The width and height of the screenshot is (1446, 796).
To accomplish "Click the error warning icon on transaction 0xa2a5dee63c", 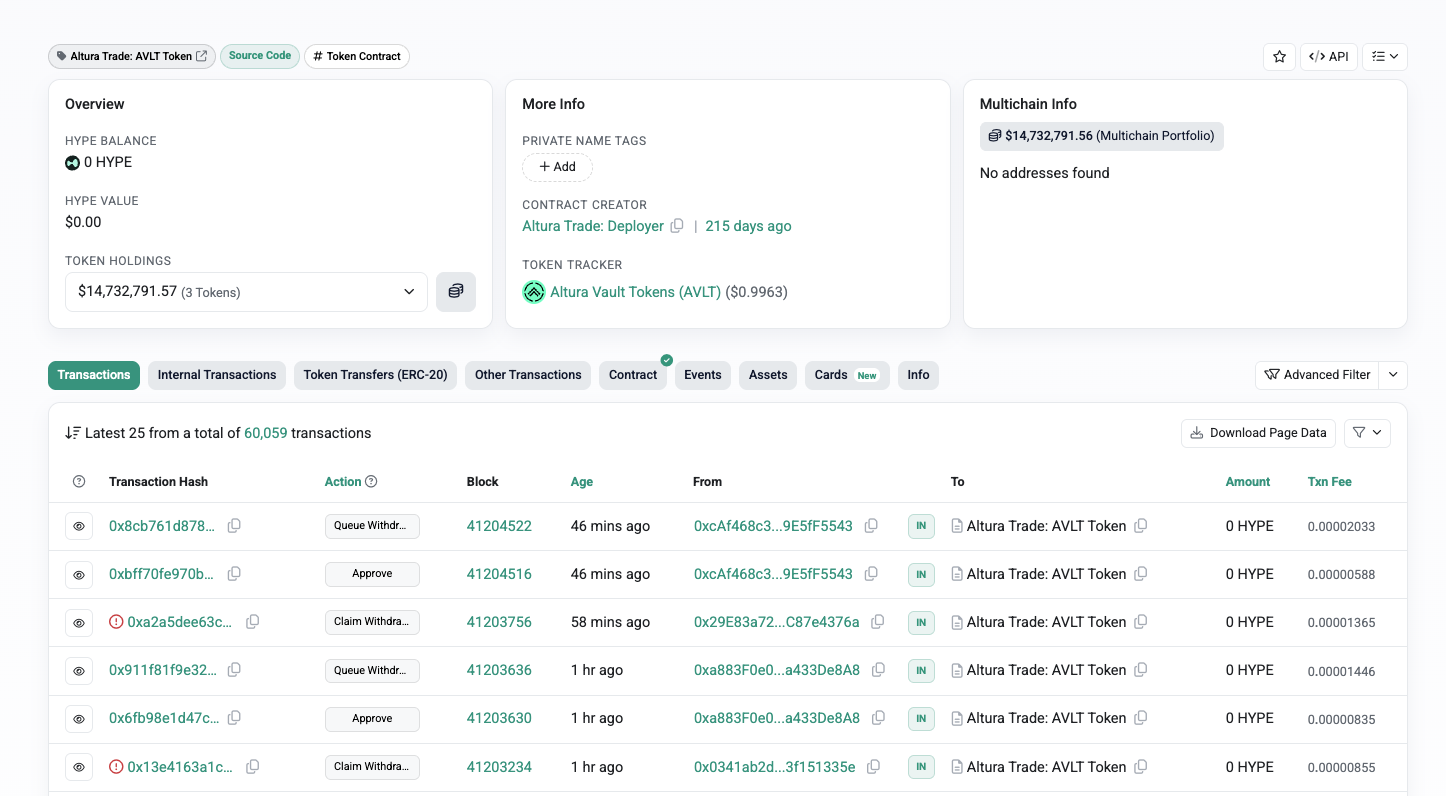I will pyautogui.click(x=116, y=622).
